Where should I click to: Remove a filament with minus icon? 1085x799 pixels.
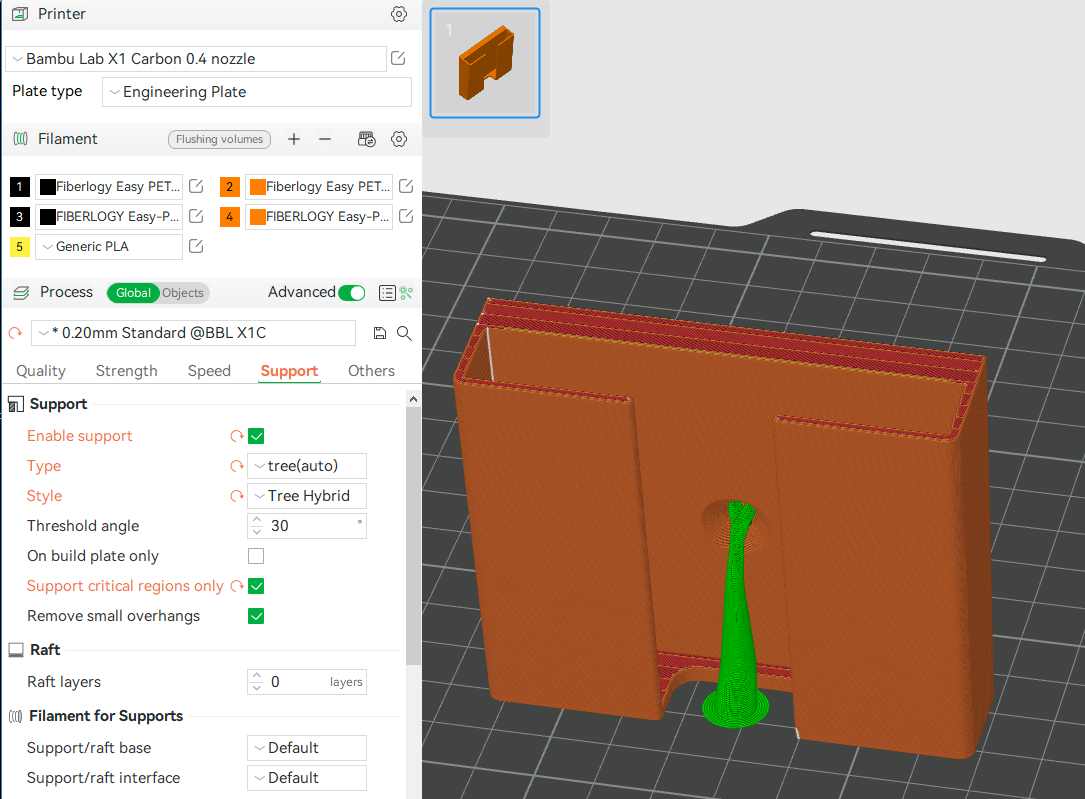[325, 139]
